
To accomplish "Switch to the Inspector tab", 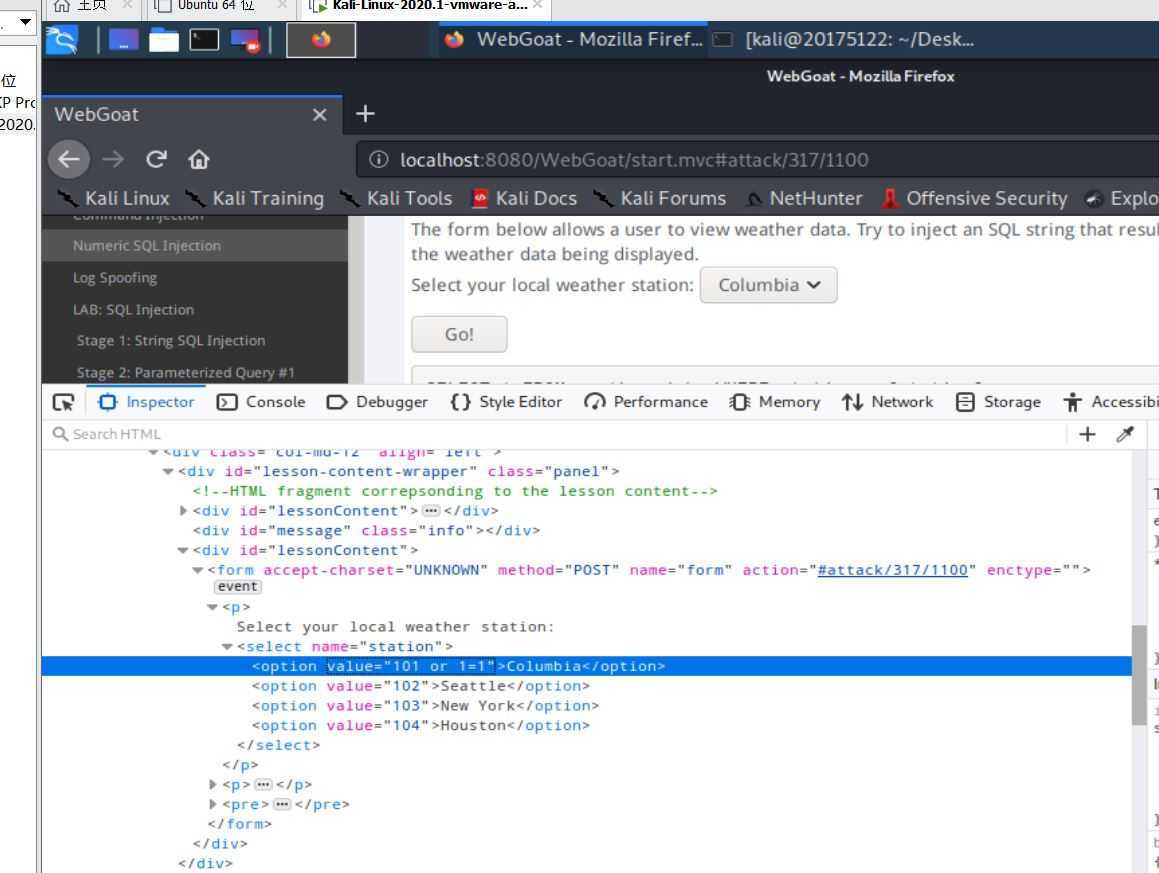I will (146, 402).
